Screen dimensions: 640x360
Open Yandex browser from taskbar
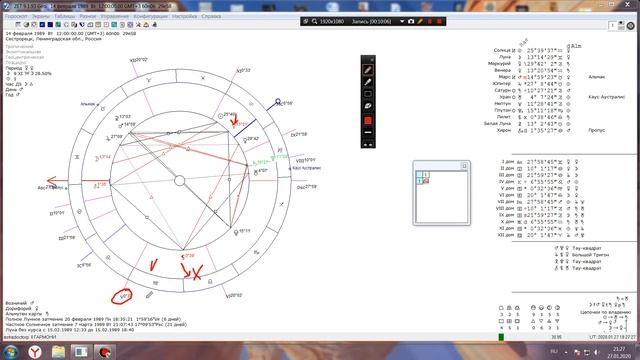tap(35, 352)
